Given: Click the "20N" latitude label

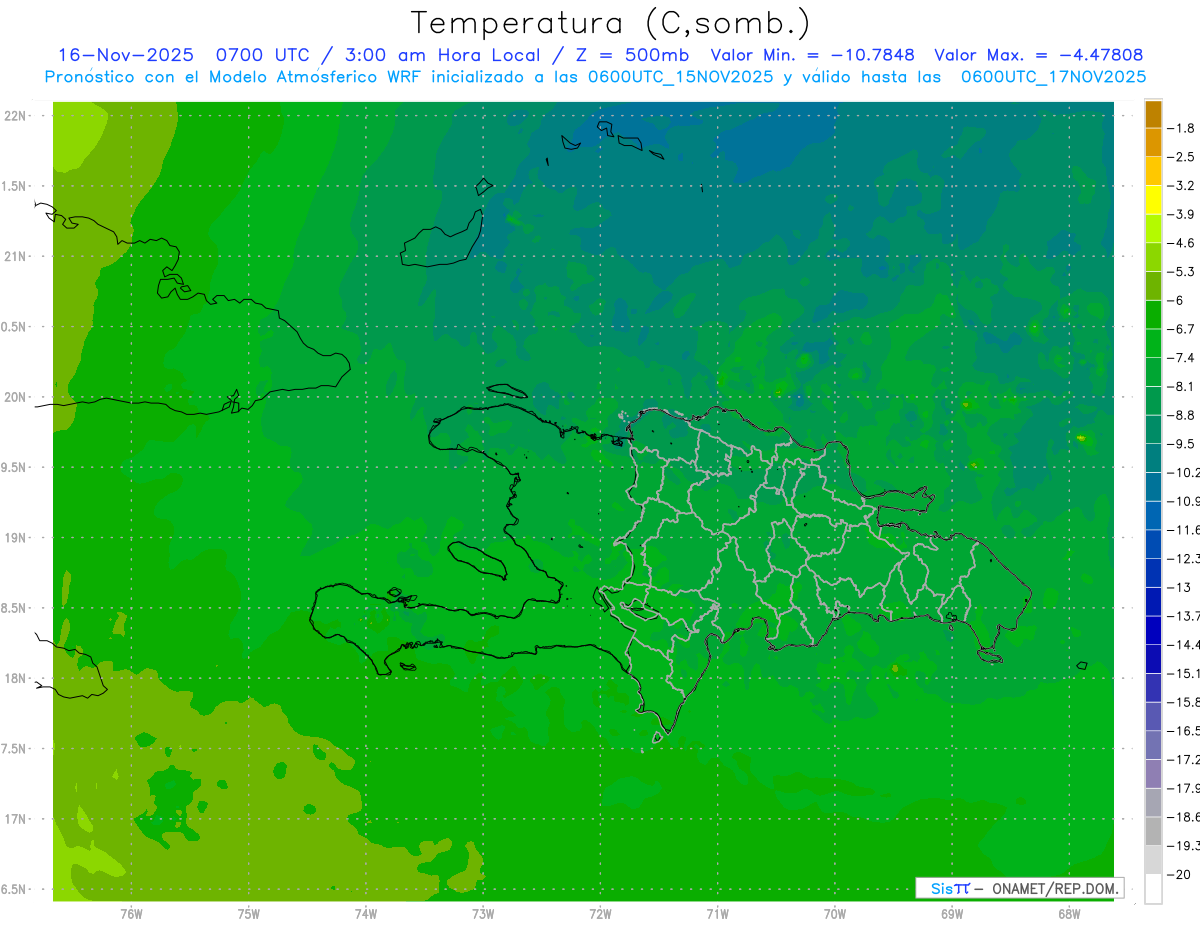Looking at the screenshot, I should click(17, 397).
